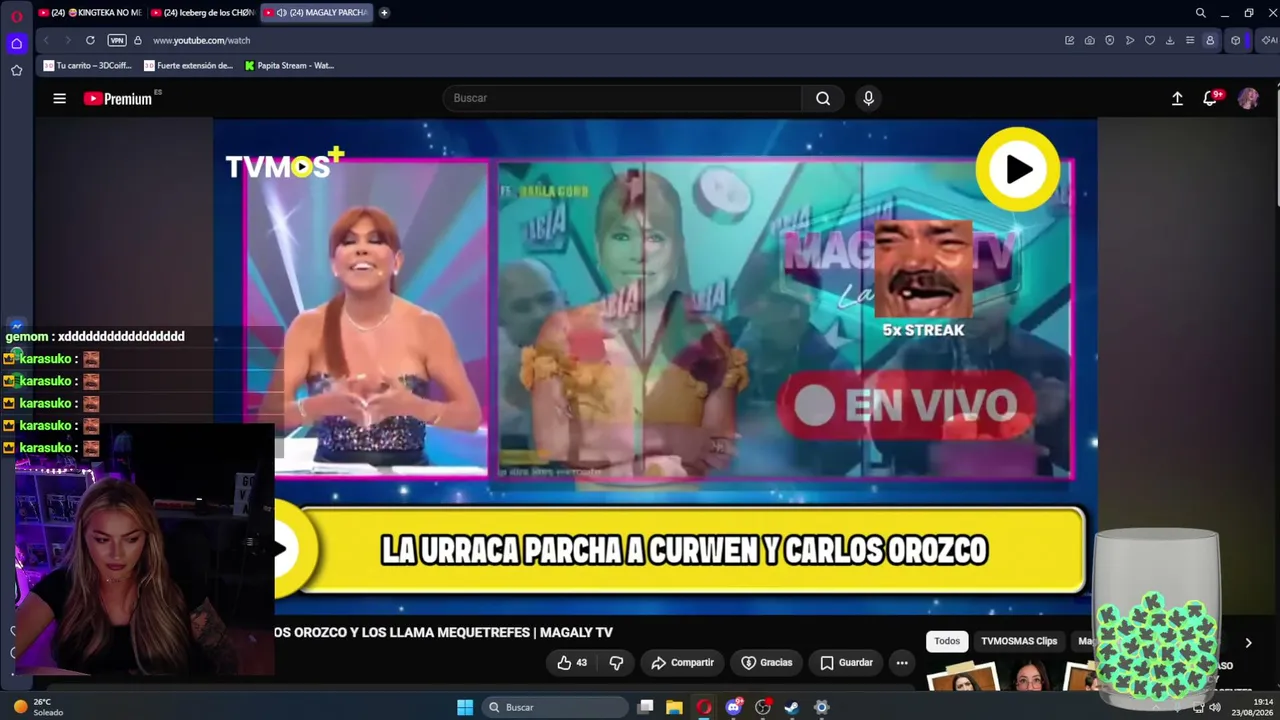Open File Explorer from taskbar

pyautogui.click(x=675, y=707)
